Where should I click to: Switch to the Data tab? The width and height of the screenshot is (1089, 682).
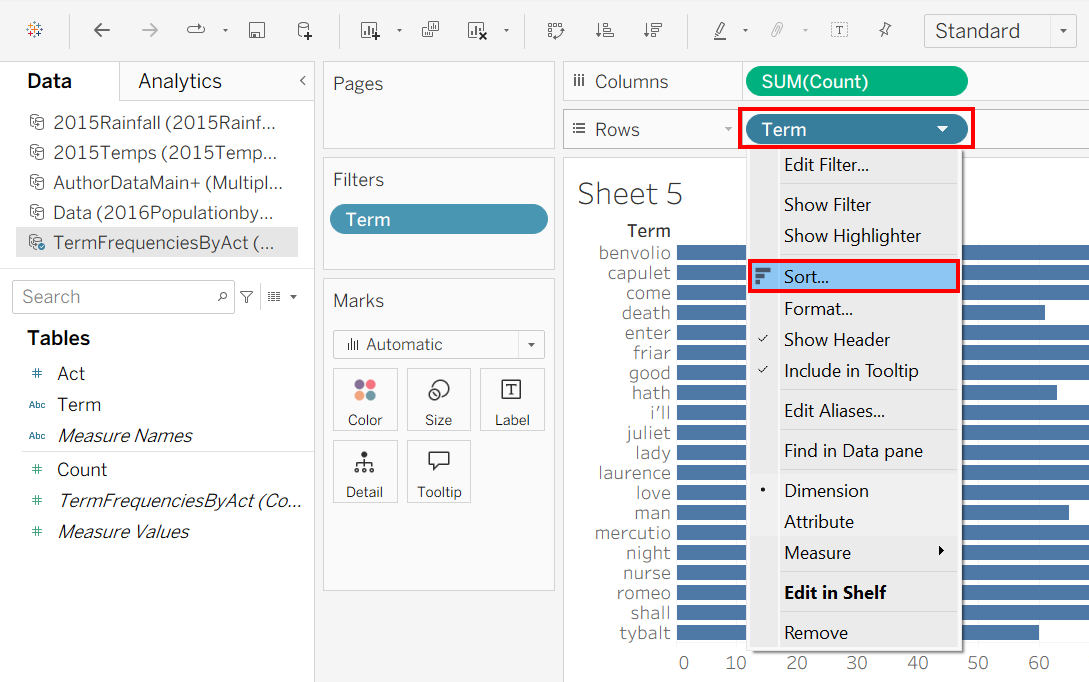tap(49, 81)
